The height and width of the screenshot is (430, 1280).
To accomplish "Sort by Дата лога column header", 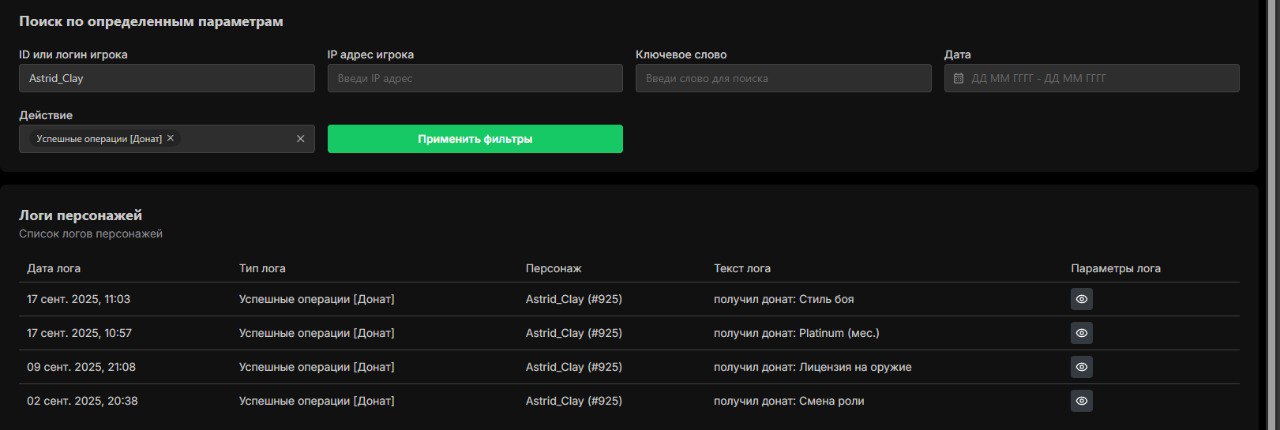I will pos(54,268).
